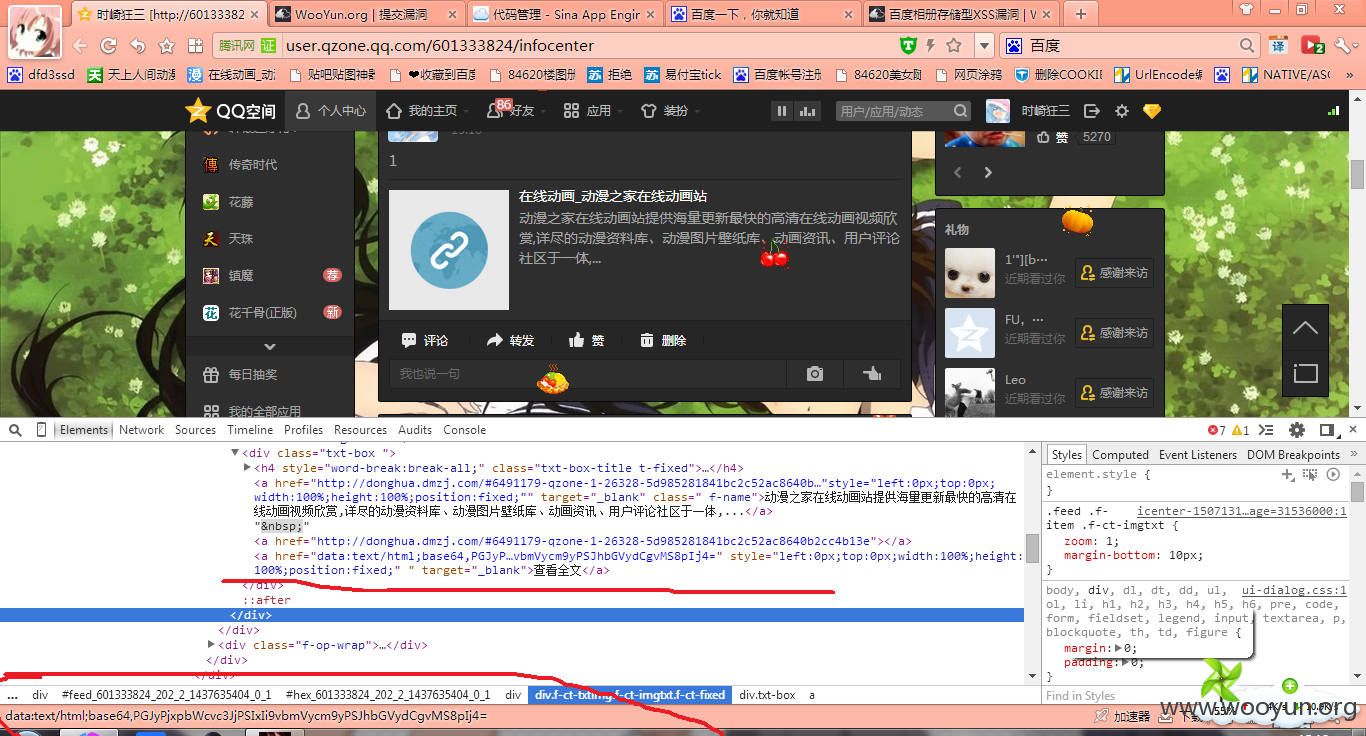The width and height of the screenshot is (1366, 736).
Task: Like the feed post with 赞
Action: click(587, 340)
